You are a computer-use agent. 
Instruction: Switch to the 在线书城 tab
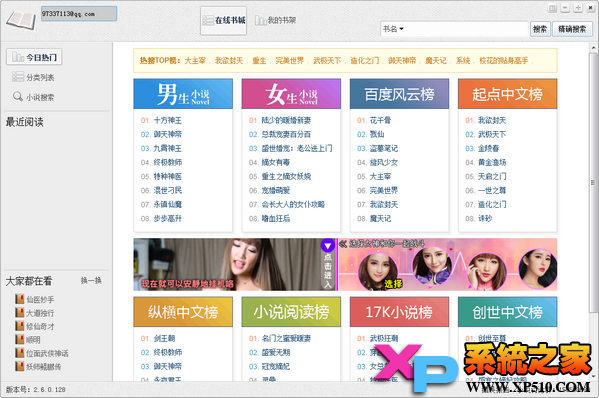224,21
